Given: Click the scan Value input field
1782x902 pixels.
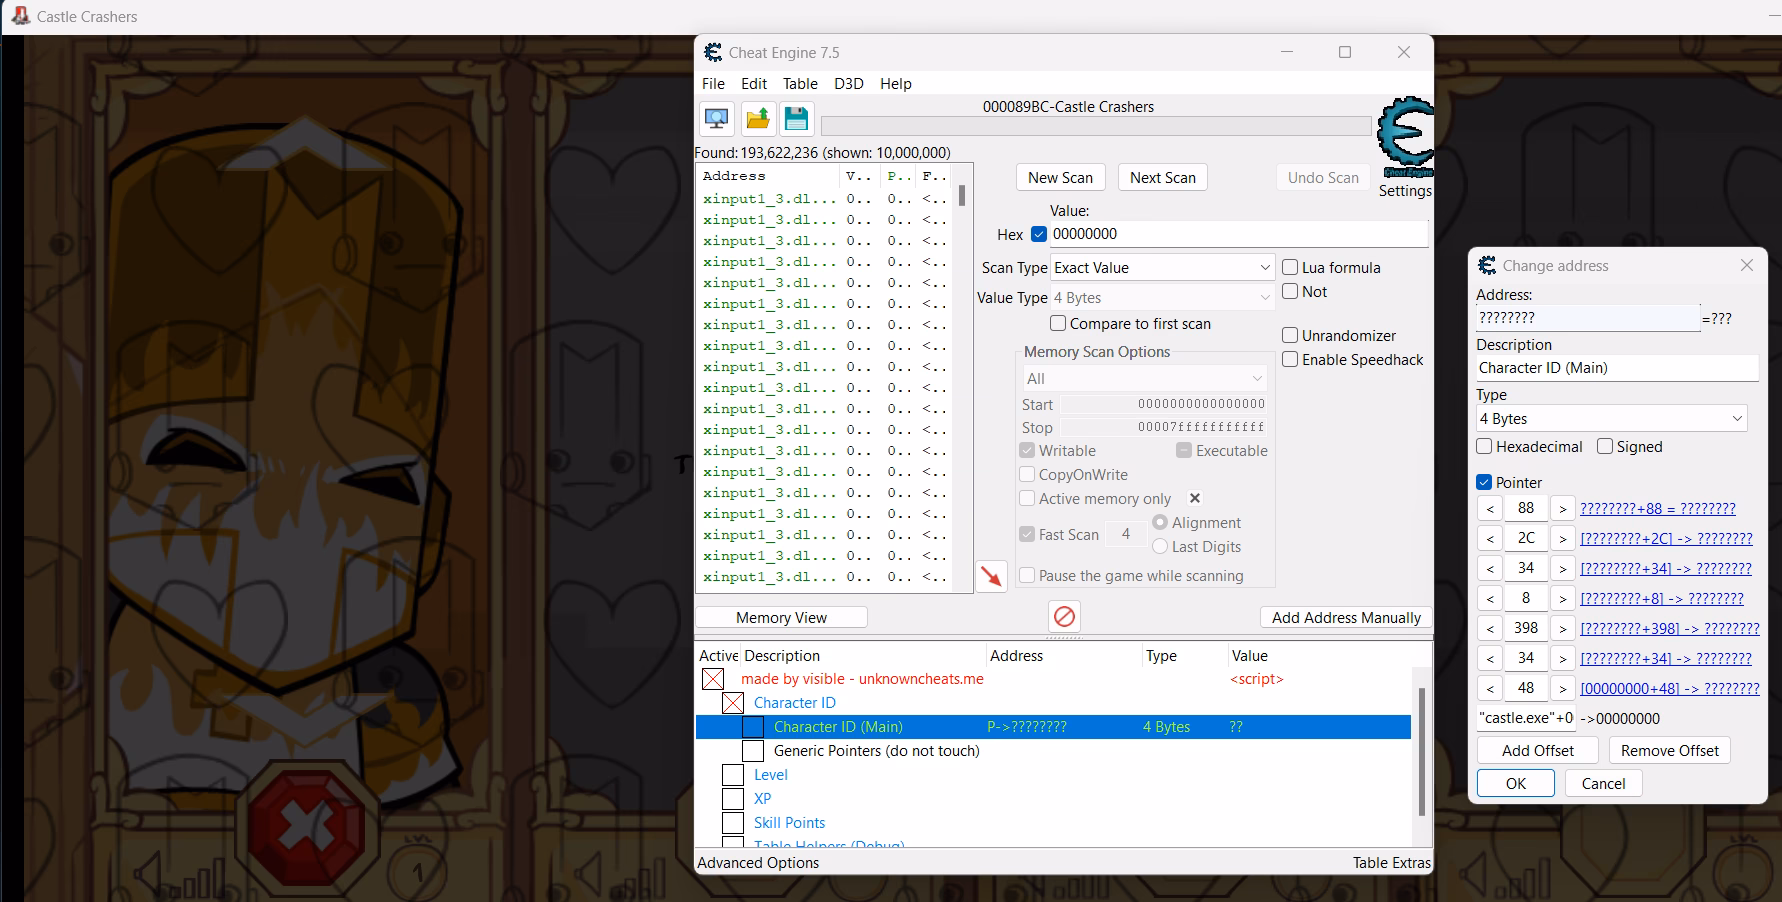Looking at the screenshot, I should pos(1238,234).
